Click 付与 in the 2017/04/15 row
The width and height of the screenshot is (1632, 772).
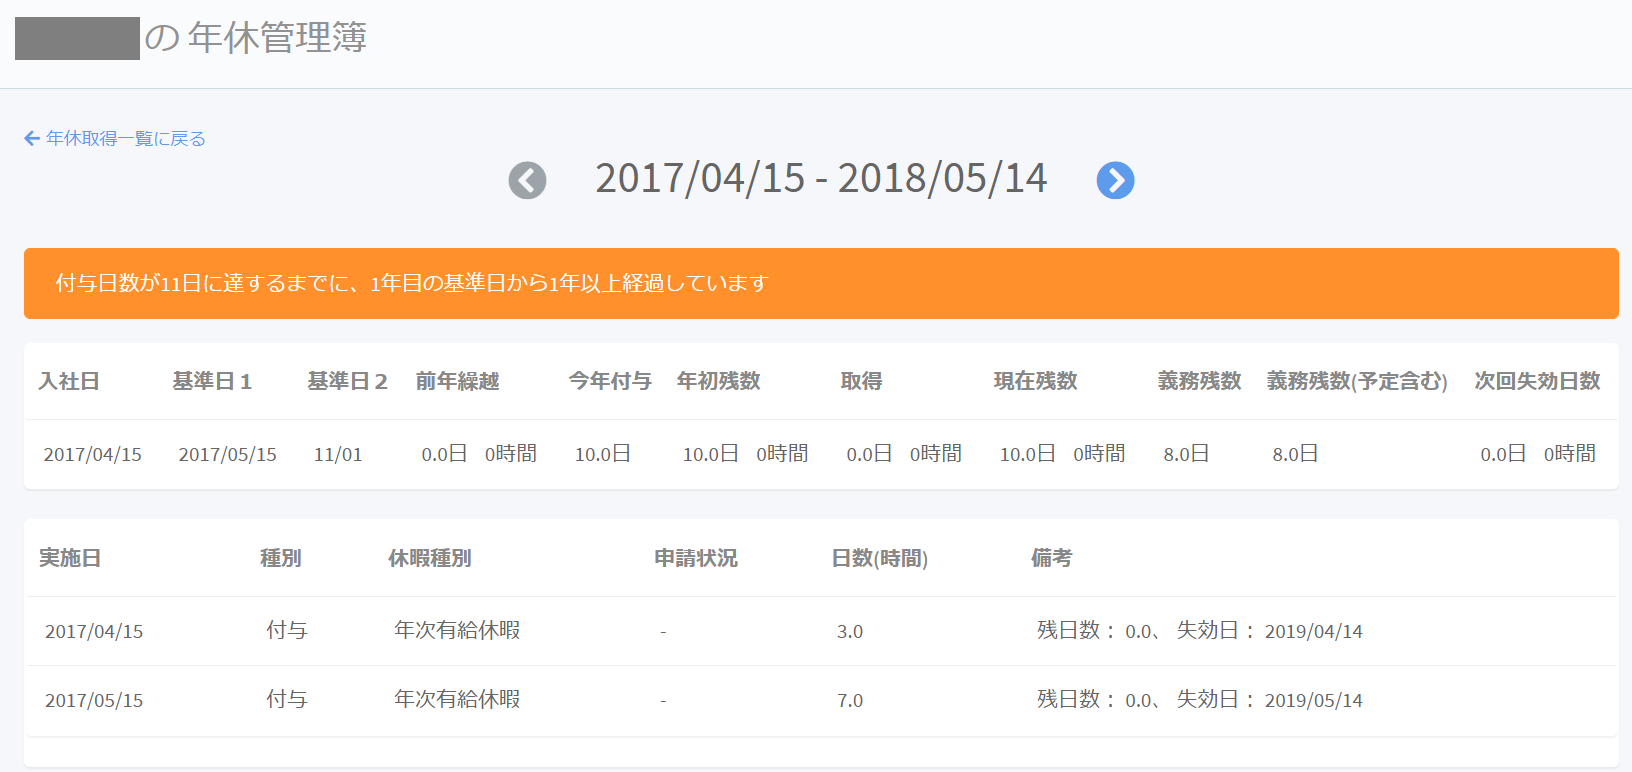[x=287, y=631]
